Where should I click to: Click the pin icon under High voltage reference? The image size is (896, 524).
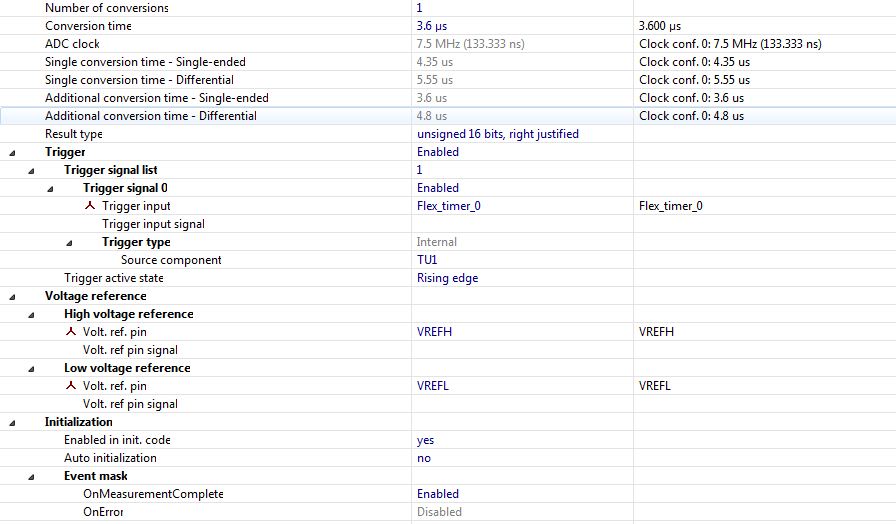click(71, 332)
